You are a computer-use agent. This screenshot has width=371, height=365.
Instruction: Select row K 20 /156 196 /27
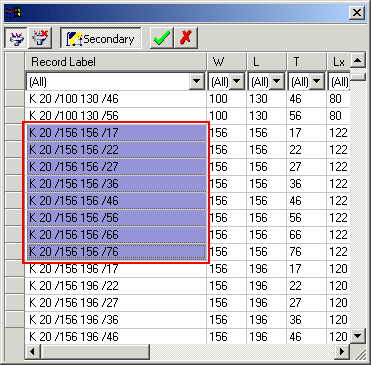[x=115, y=303]
